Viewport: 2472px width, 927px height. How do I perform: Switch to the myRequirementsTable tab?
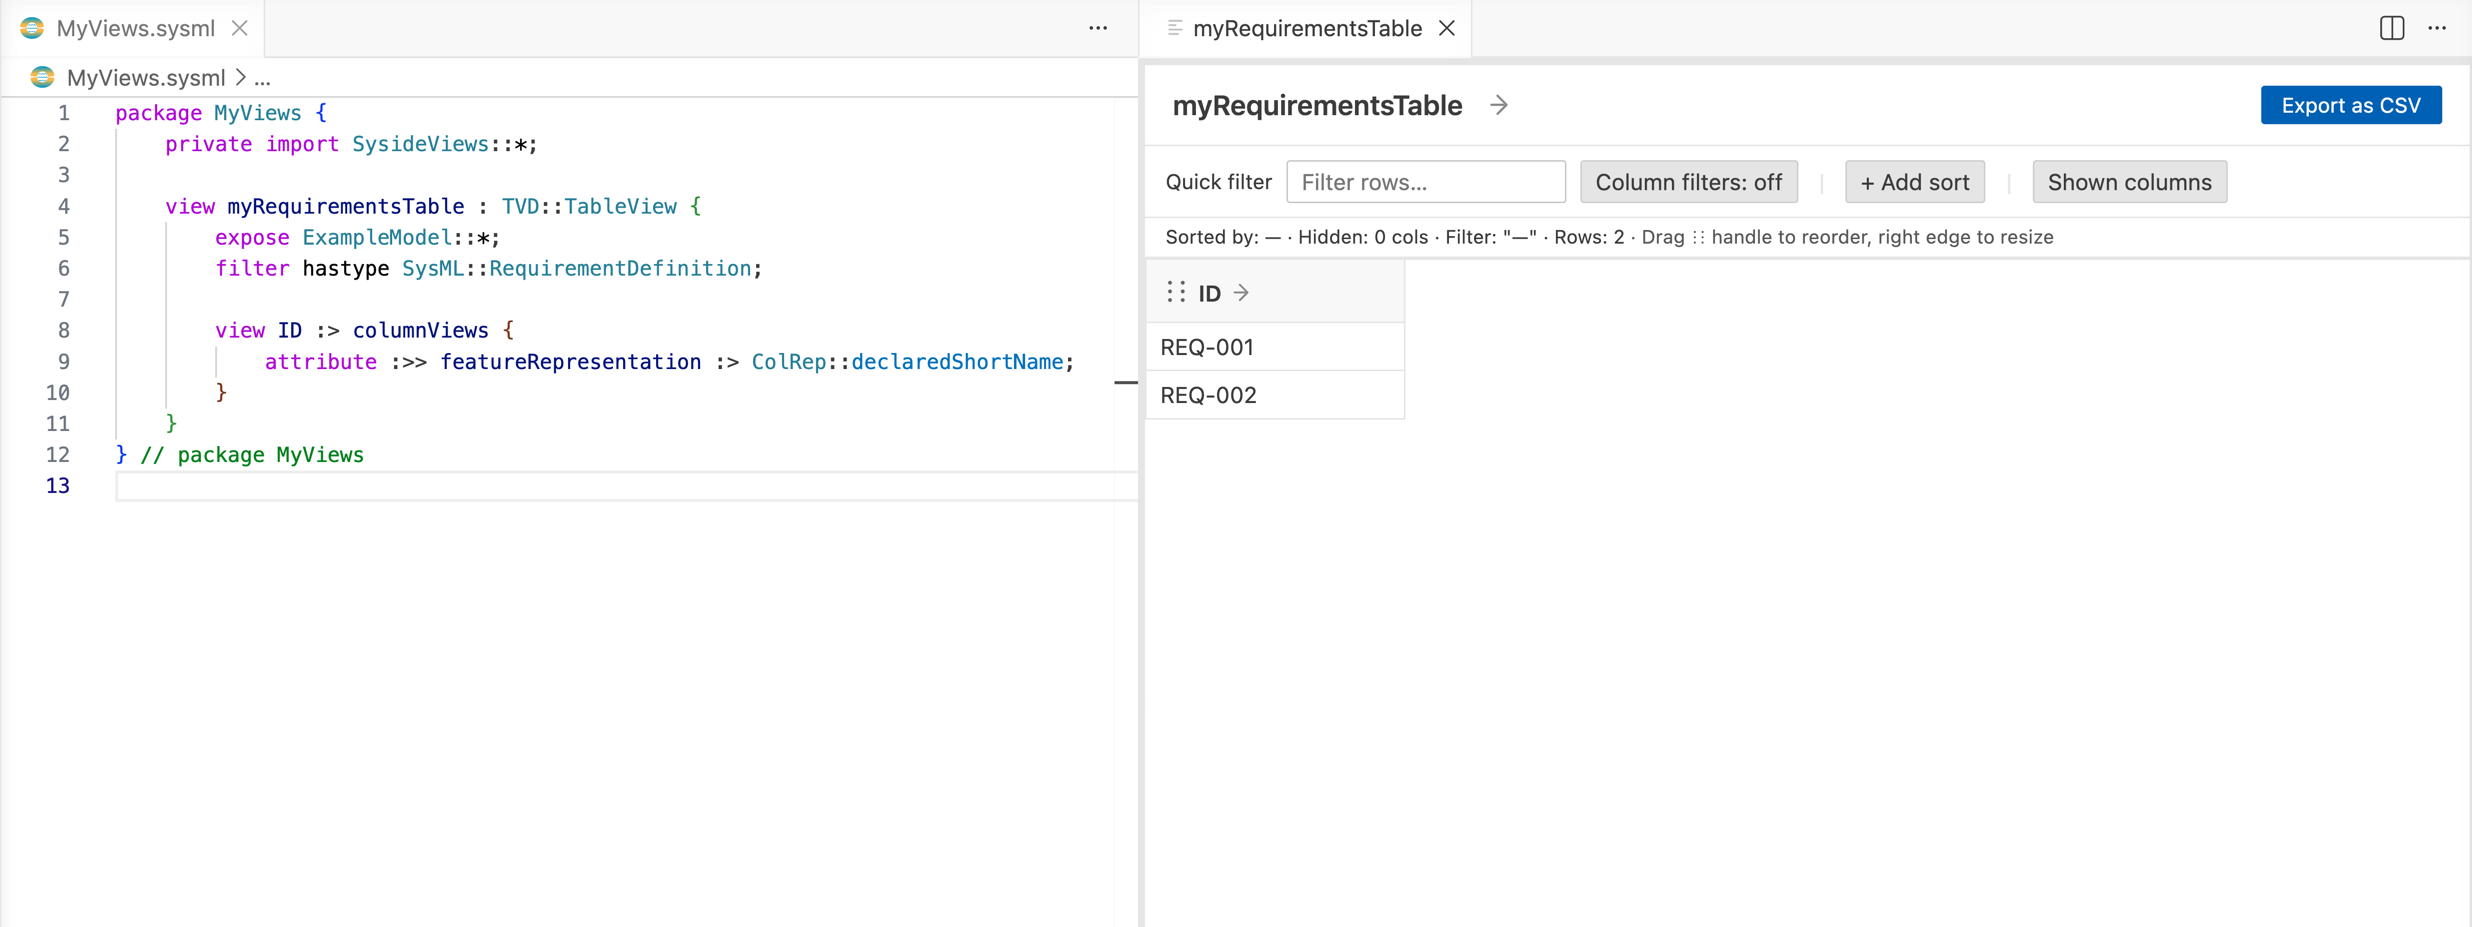[1307, 28]
